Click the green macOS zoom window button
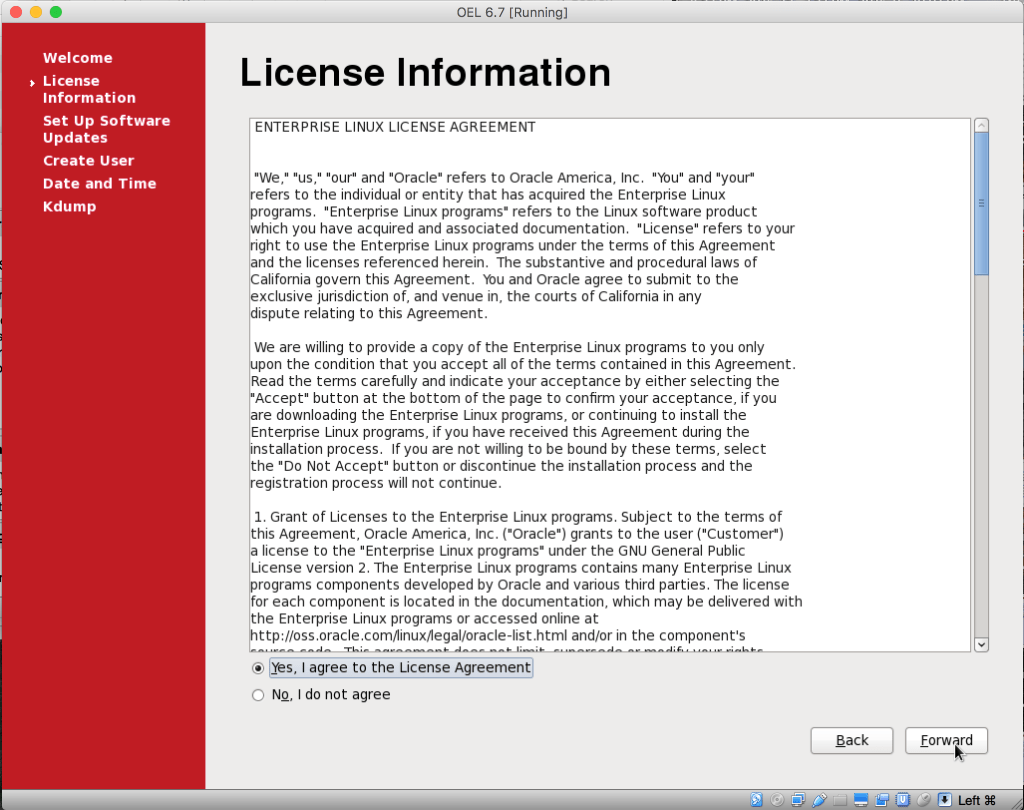Image resolution: width=1024 pixels, height=810 pixels. coord(56,12)
